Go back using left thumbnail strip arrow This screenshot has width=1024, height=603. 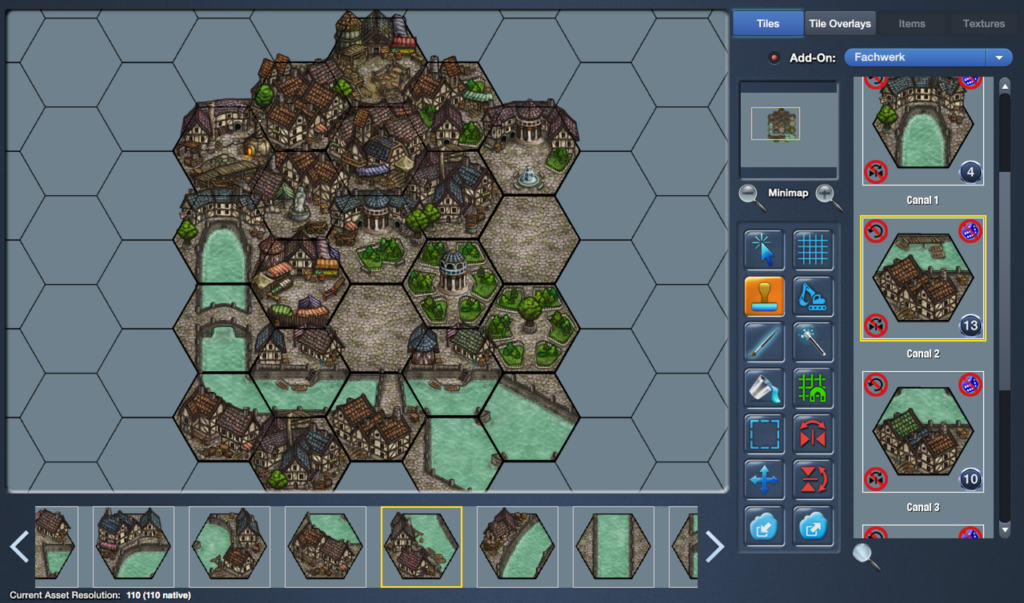(19, 546)
